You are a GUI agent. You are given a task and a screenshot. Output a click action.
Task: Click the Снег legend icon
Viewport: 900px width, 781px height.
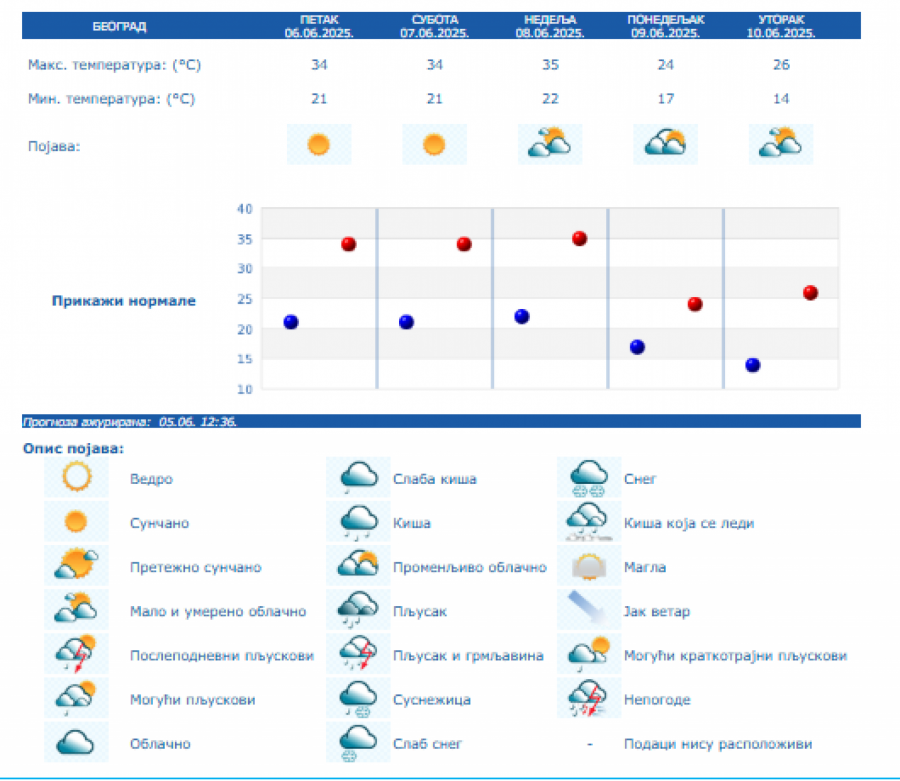(x=589, y=478)
